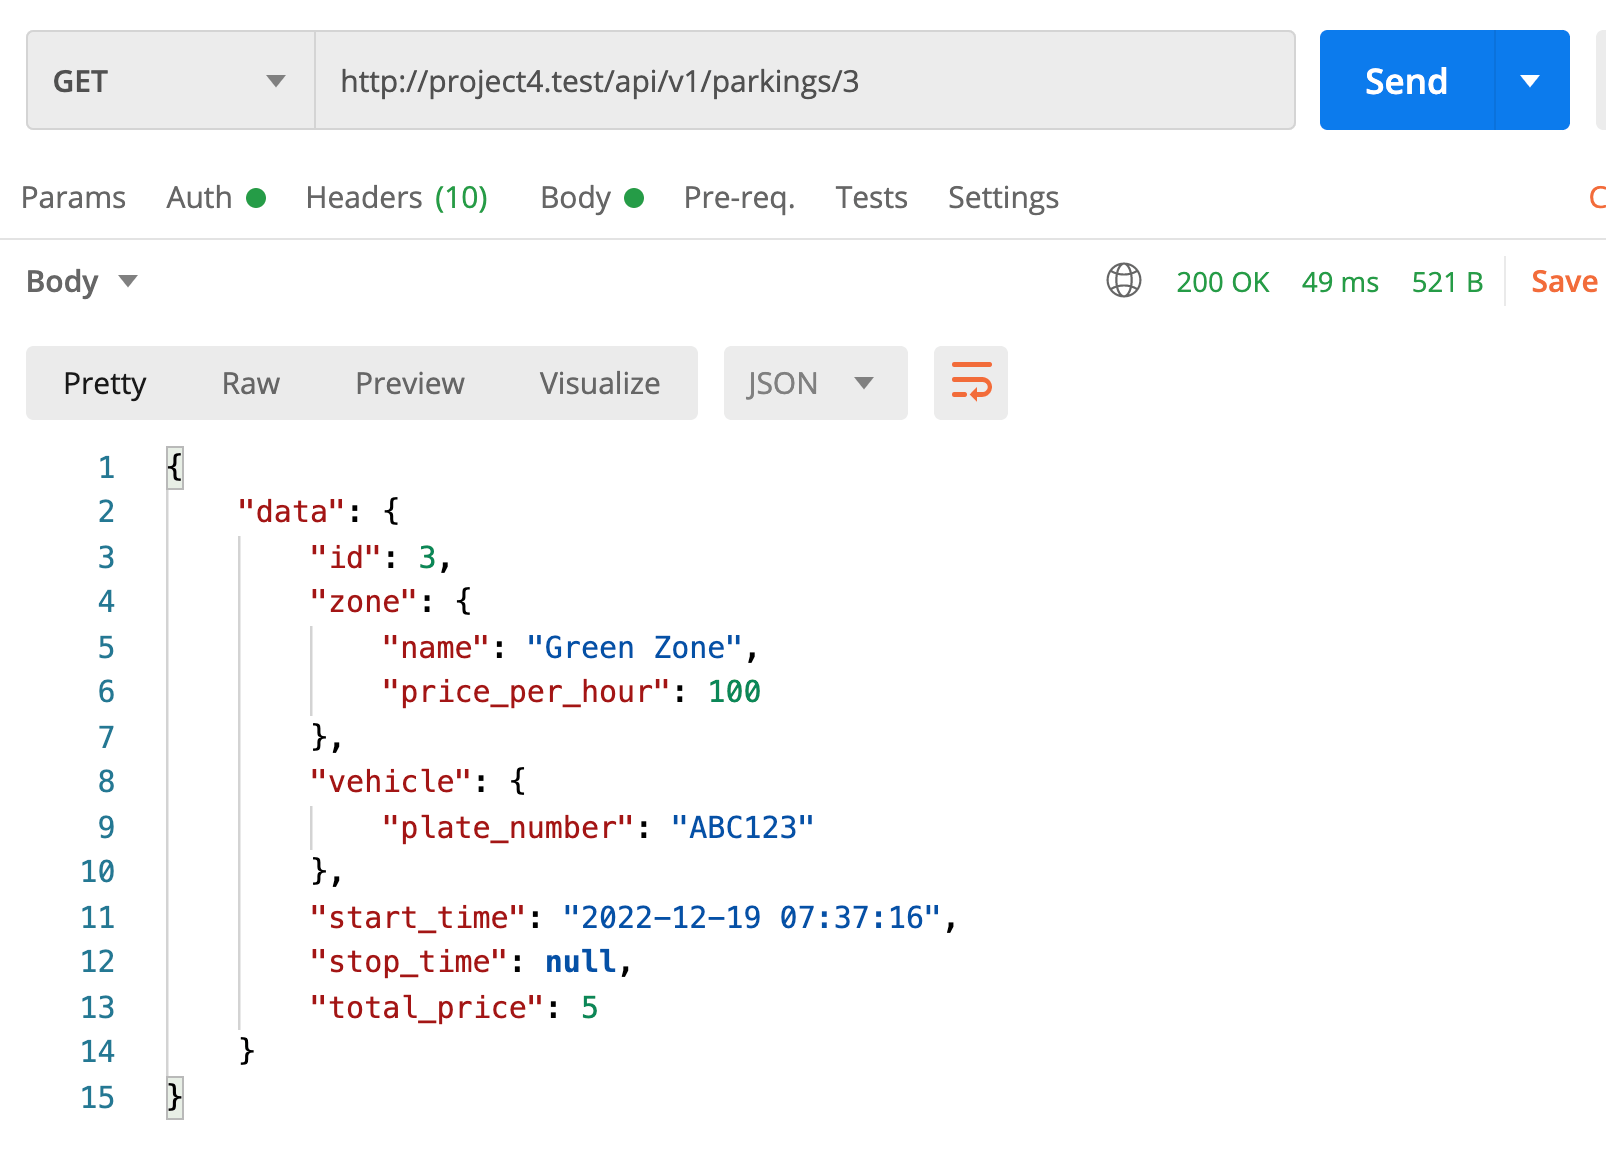
Task: Switch to the Settings tab
Action: tap(1003, 197)
